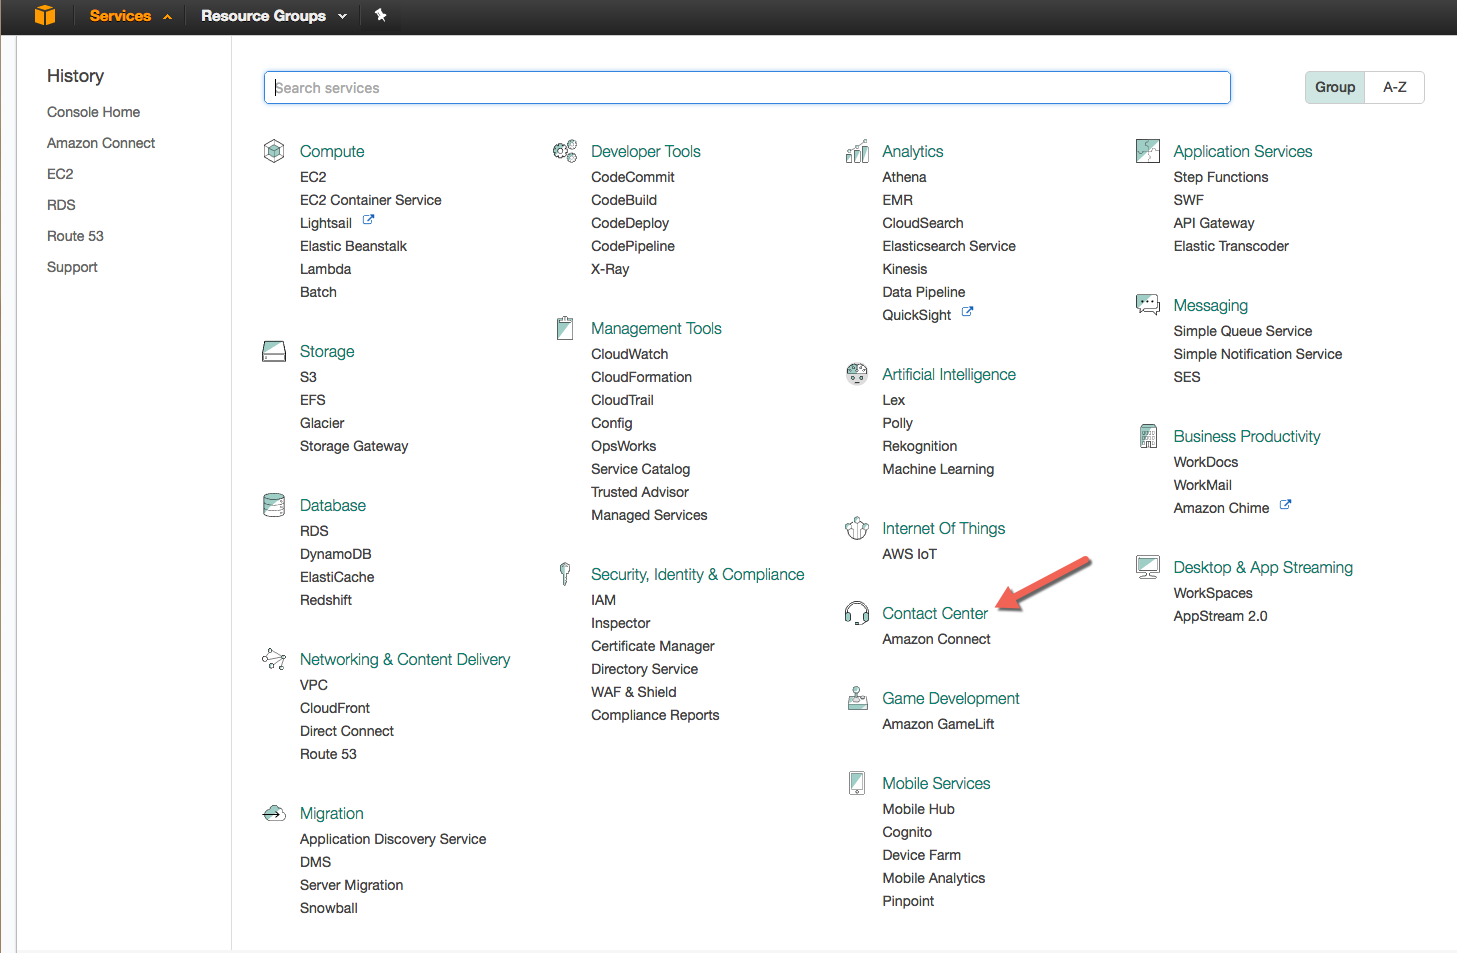Screen dimensions: 1457x953
Task: Open the CloudWatch service link
Action: 629,354
